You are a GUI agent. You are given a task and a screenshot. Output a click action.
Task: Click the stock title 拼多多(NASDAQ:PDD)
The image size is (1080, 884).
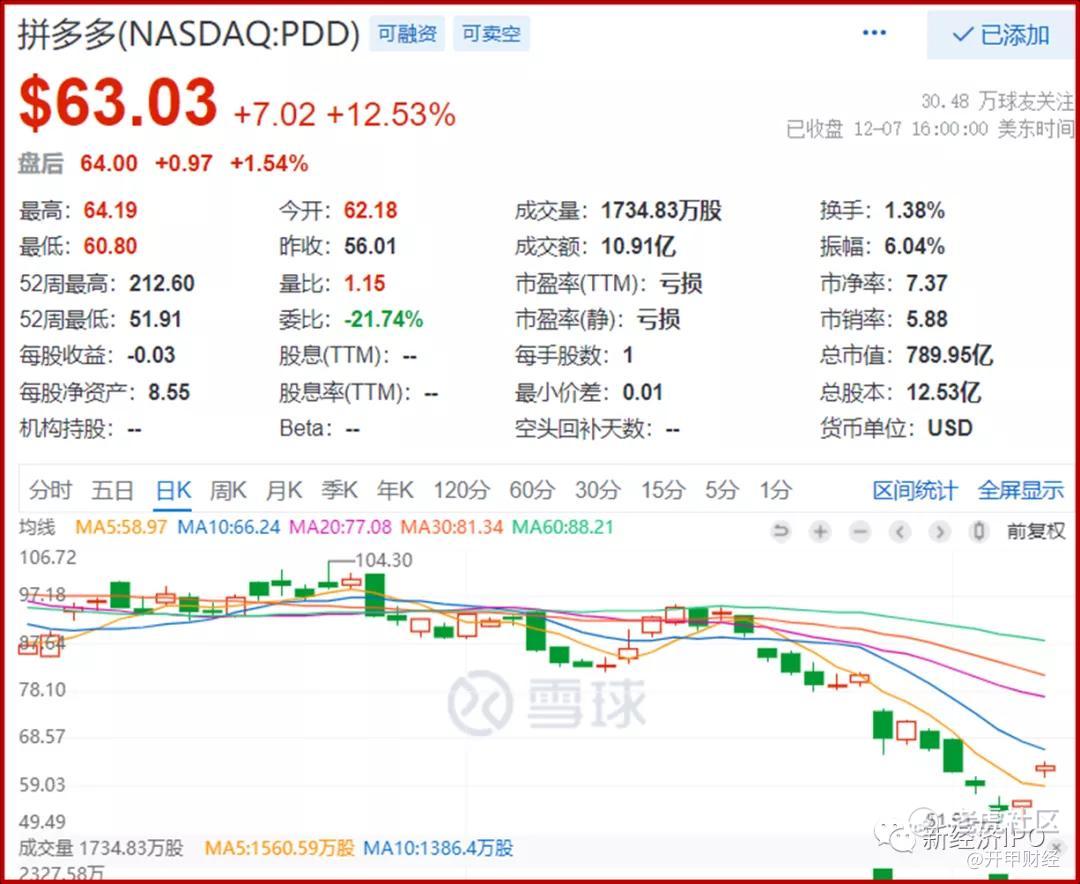point(189,34)
